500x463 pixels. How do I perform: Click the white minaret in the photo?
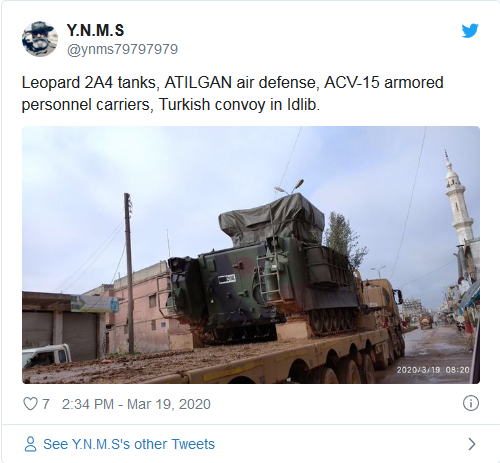coord(458,200)
